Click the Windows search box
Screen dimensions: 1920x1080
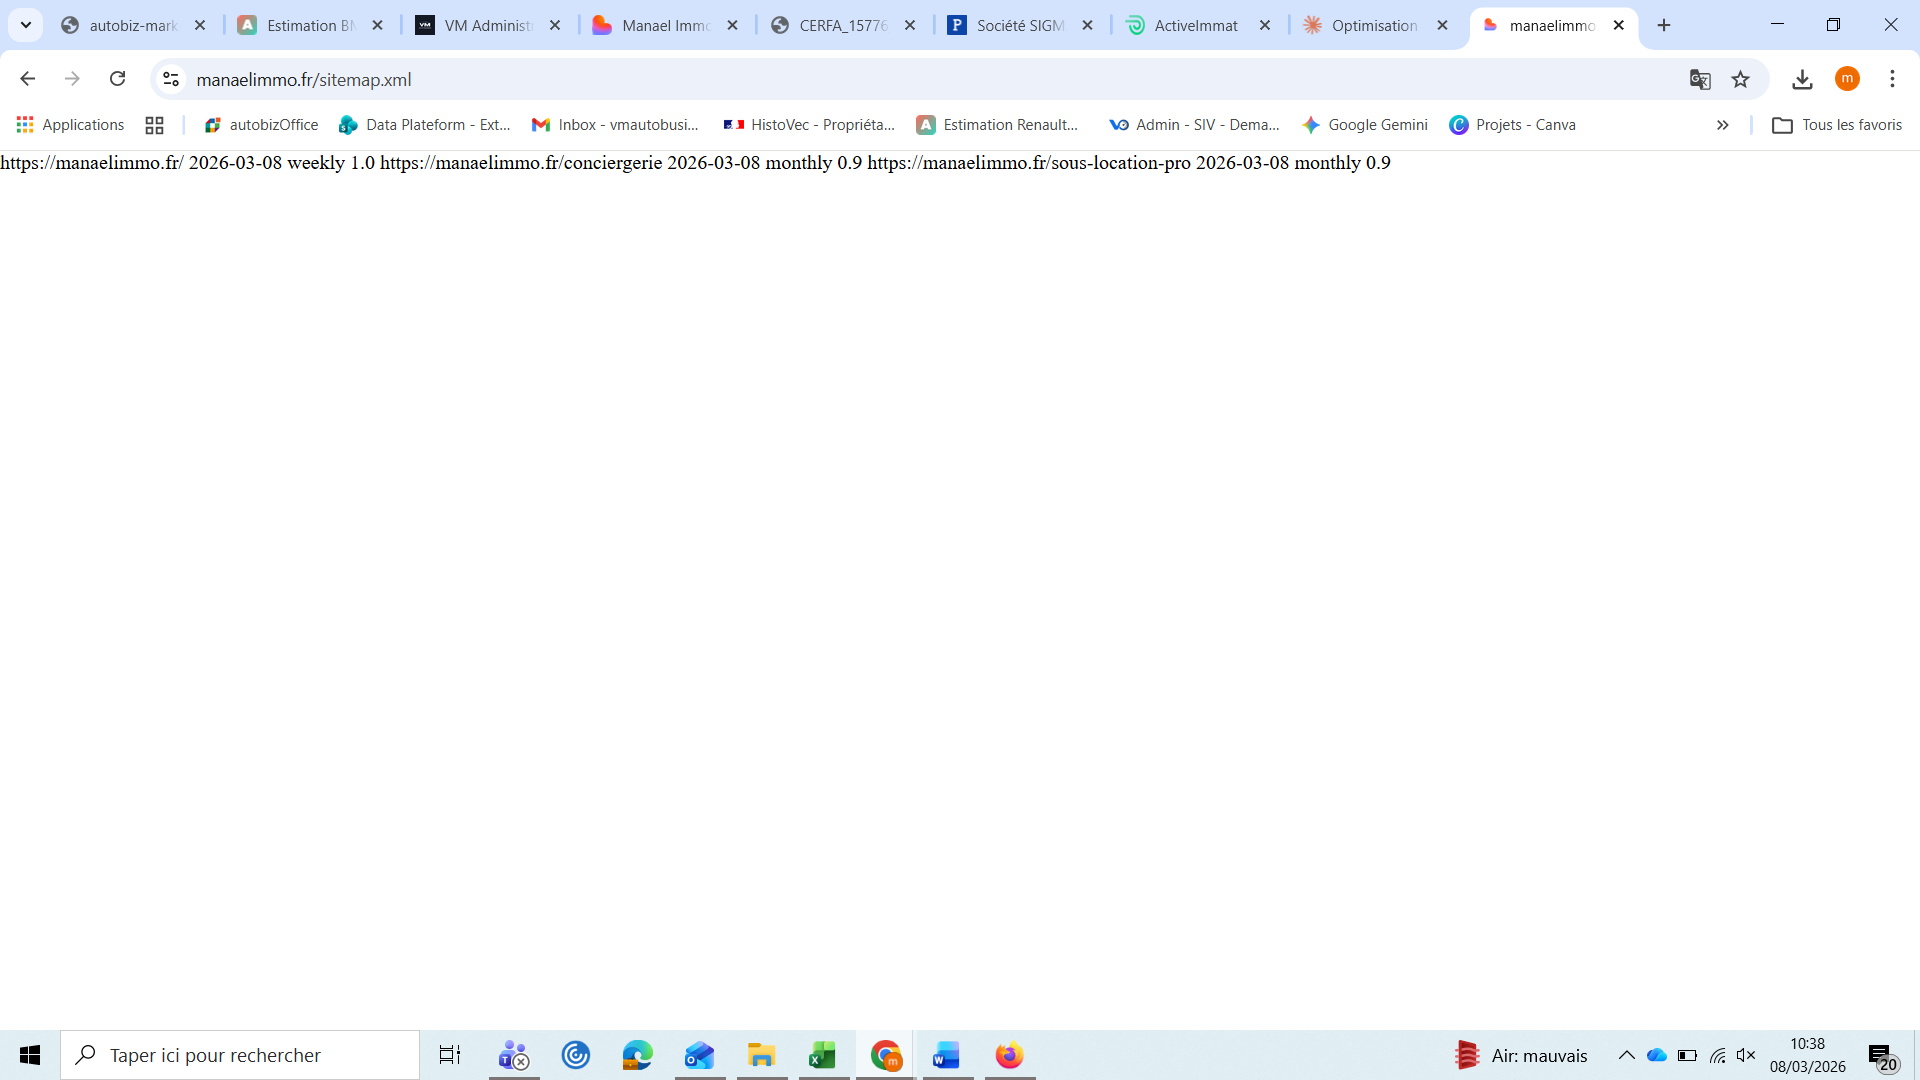click(240, 1055)
